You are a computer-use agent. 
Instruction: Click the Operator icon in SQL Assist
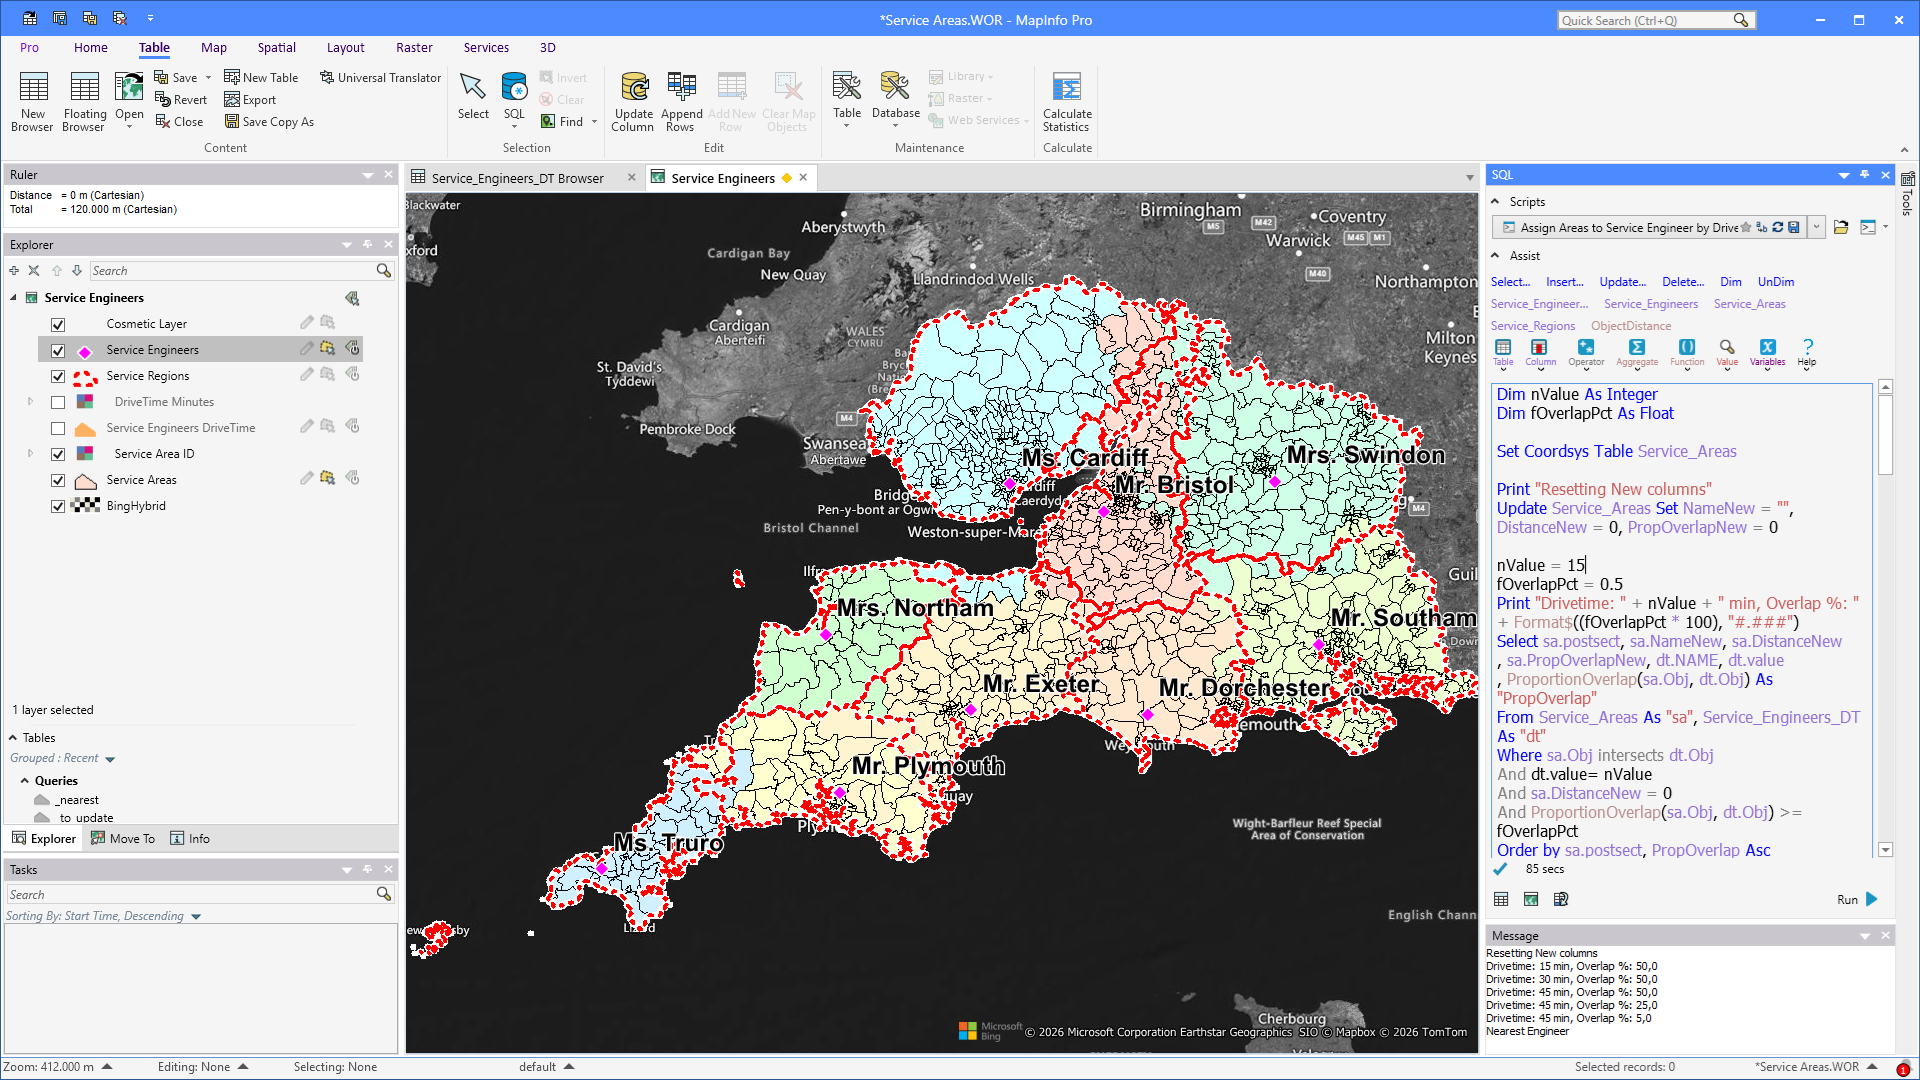tap(1586, 353)
